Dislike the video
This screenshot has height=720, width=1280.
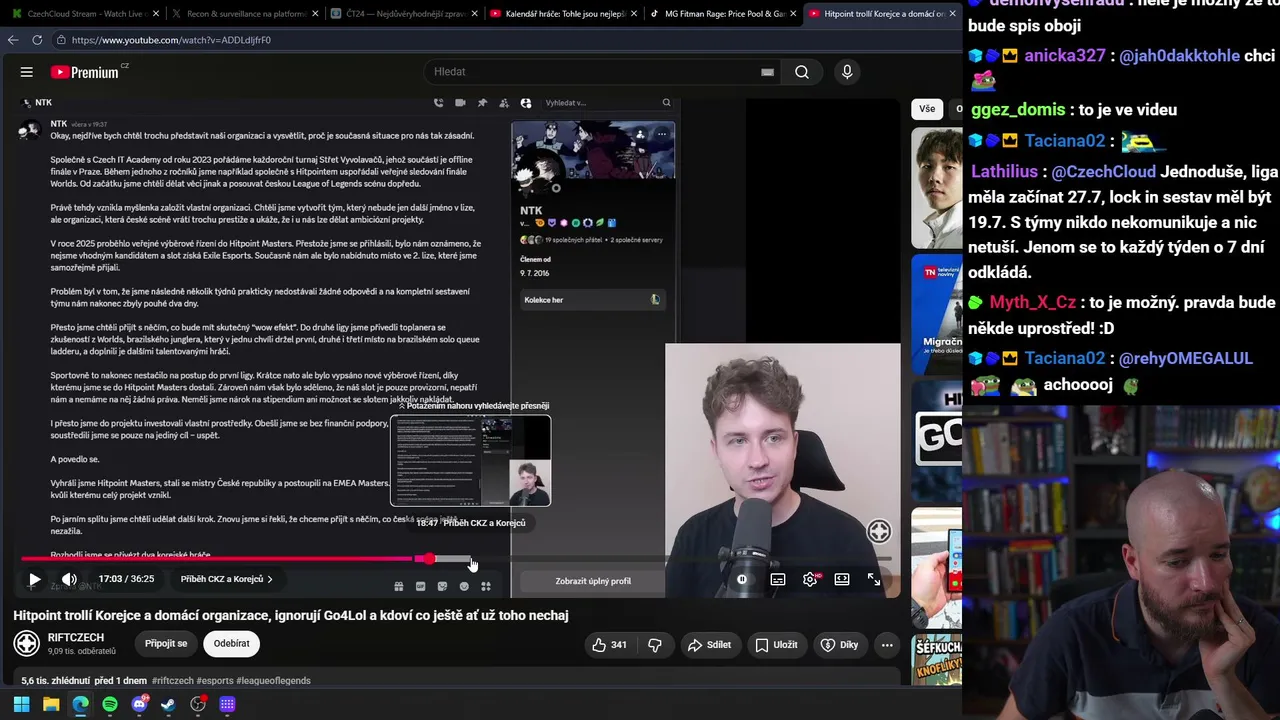tap(655, 645)
